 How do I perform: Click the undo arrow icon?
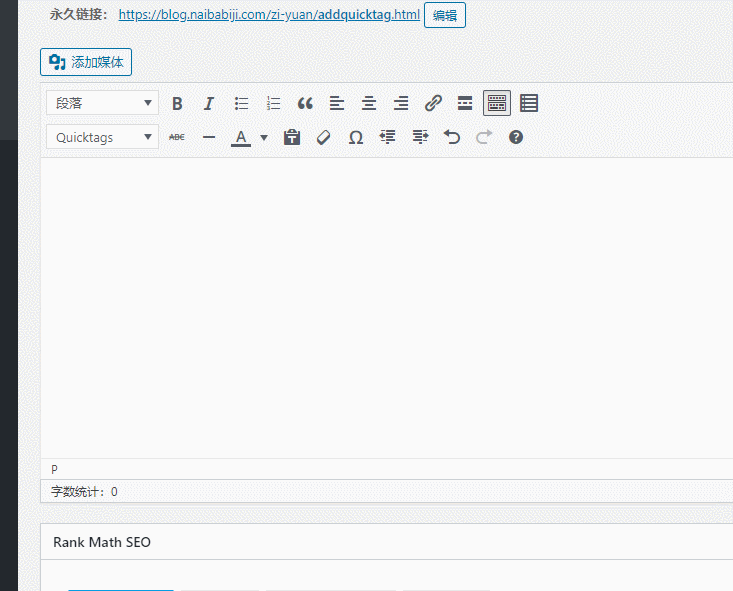tap(452, 137)
